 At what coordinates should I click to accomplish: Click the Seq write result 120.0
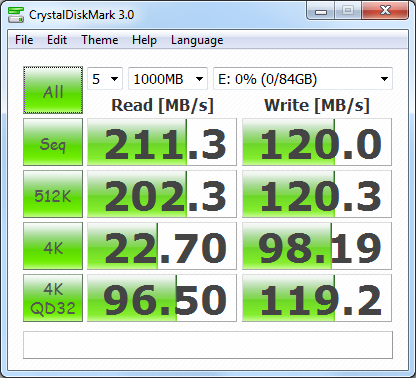click(317, 142)
